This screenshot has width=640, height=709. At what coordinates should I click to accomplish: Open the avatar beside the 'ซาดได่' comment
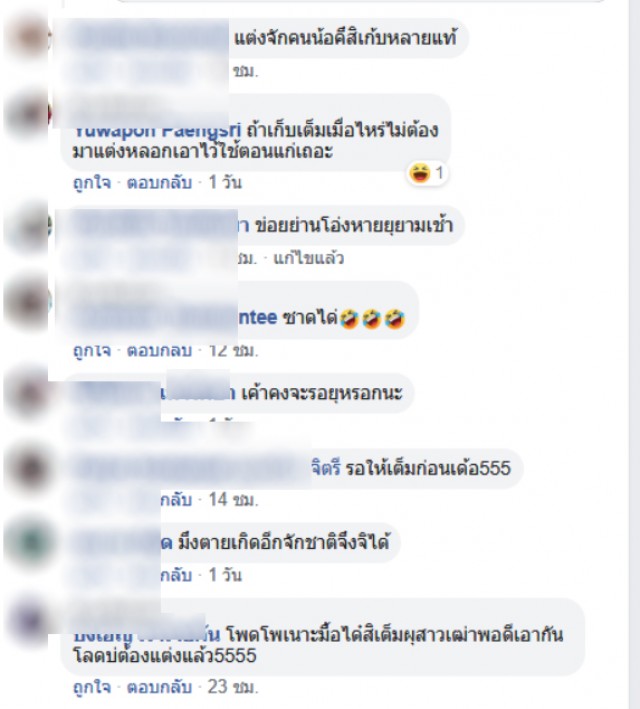(x=28, y=302)
